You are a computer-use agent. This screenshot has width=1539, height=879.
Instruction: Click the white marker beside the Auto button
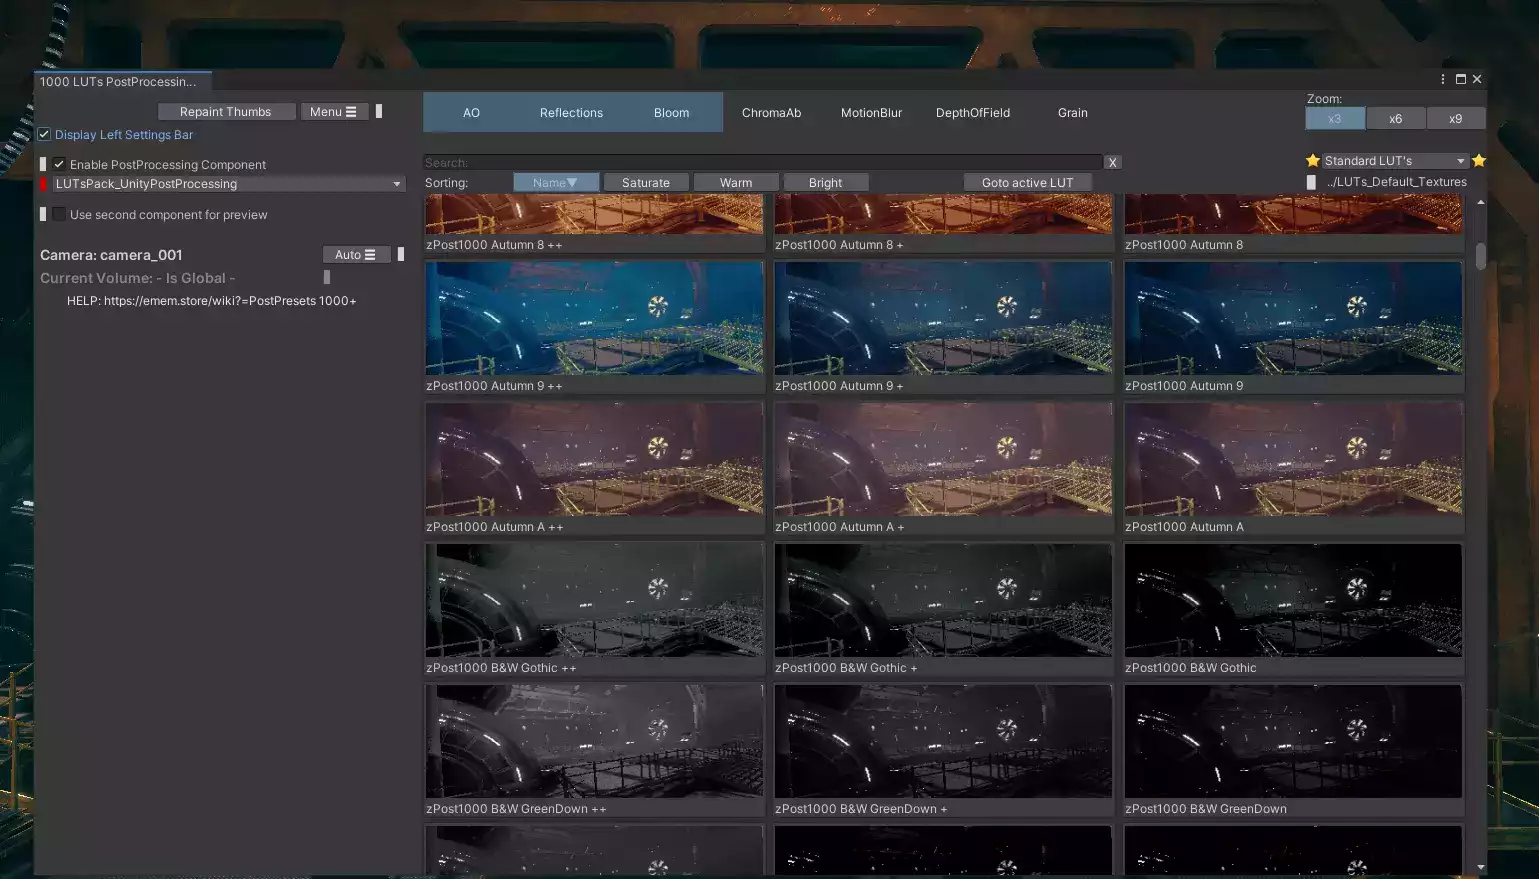401,255
